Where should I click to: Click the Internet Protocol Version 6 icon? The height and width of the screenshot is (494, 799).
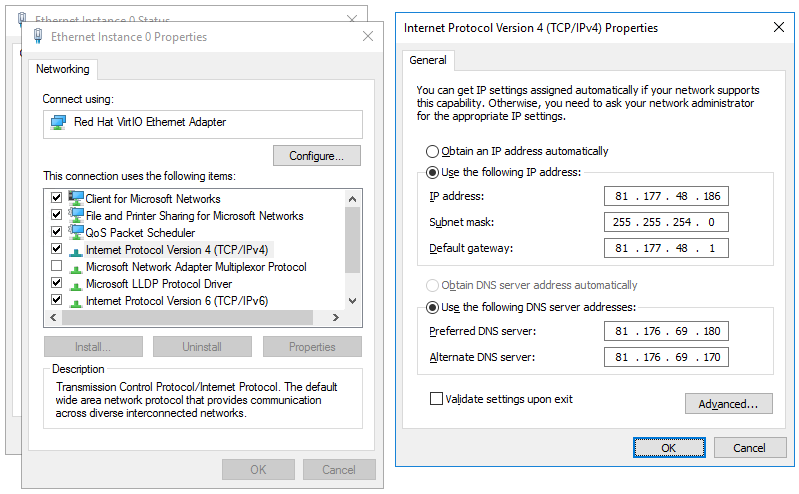[76, 301]
